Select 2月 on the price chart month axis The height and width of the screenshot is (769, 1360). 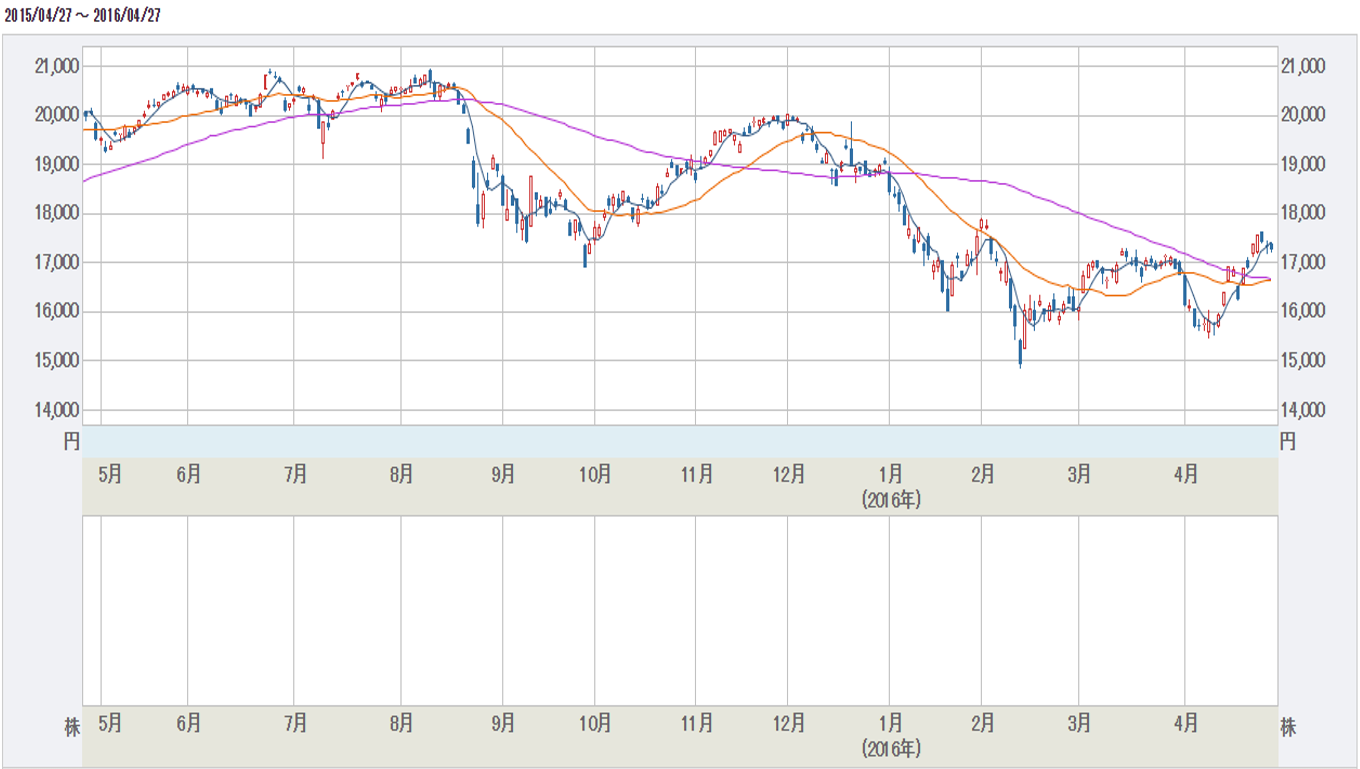tap(982, 475)
